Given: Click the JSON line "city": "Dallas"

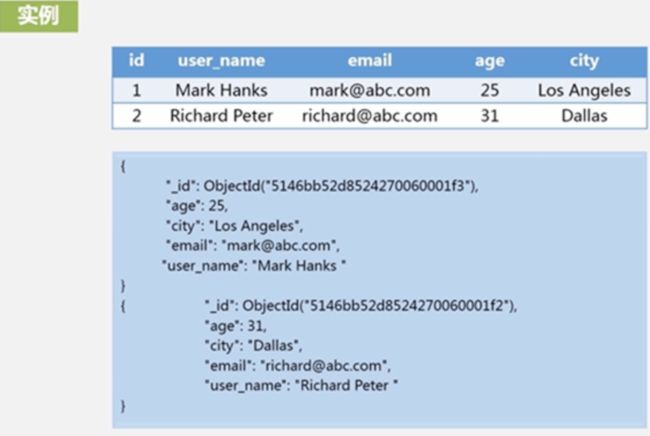Looking at the screenshot, I should [253, 346].
